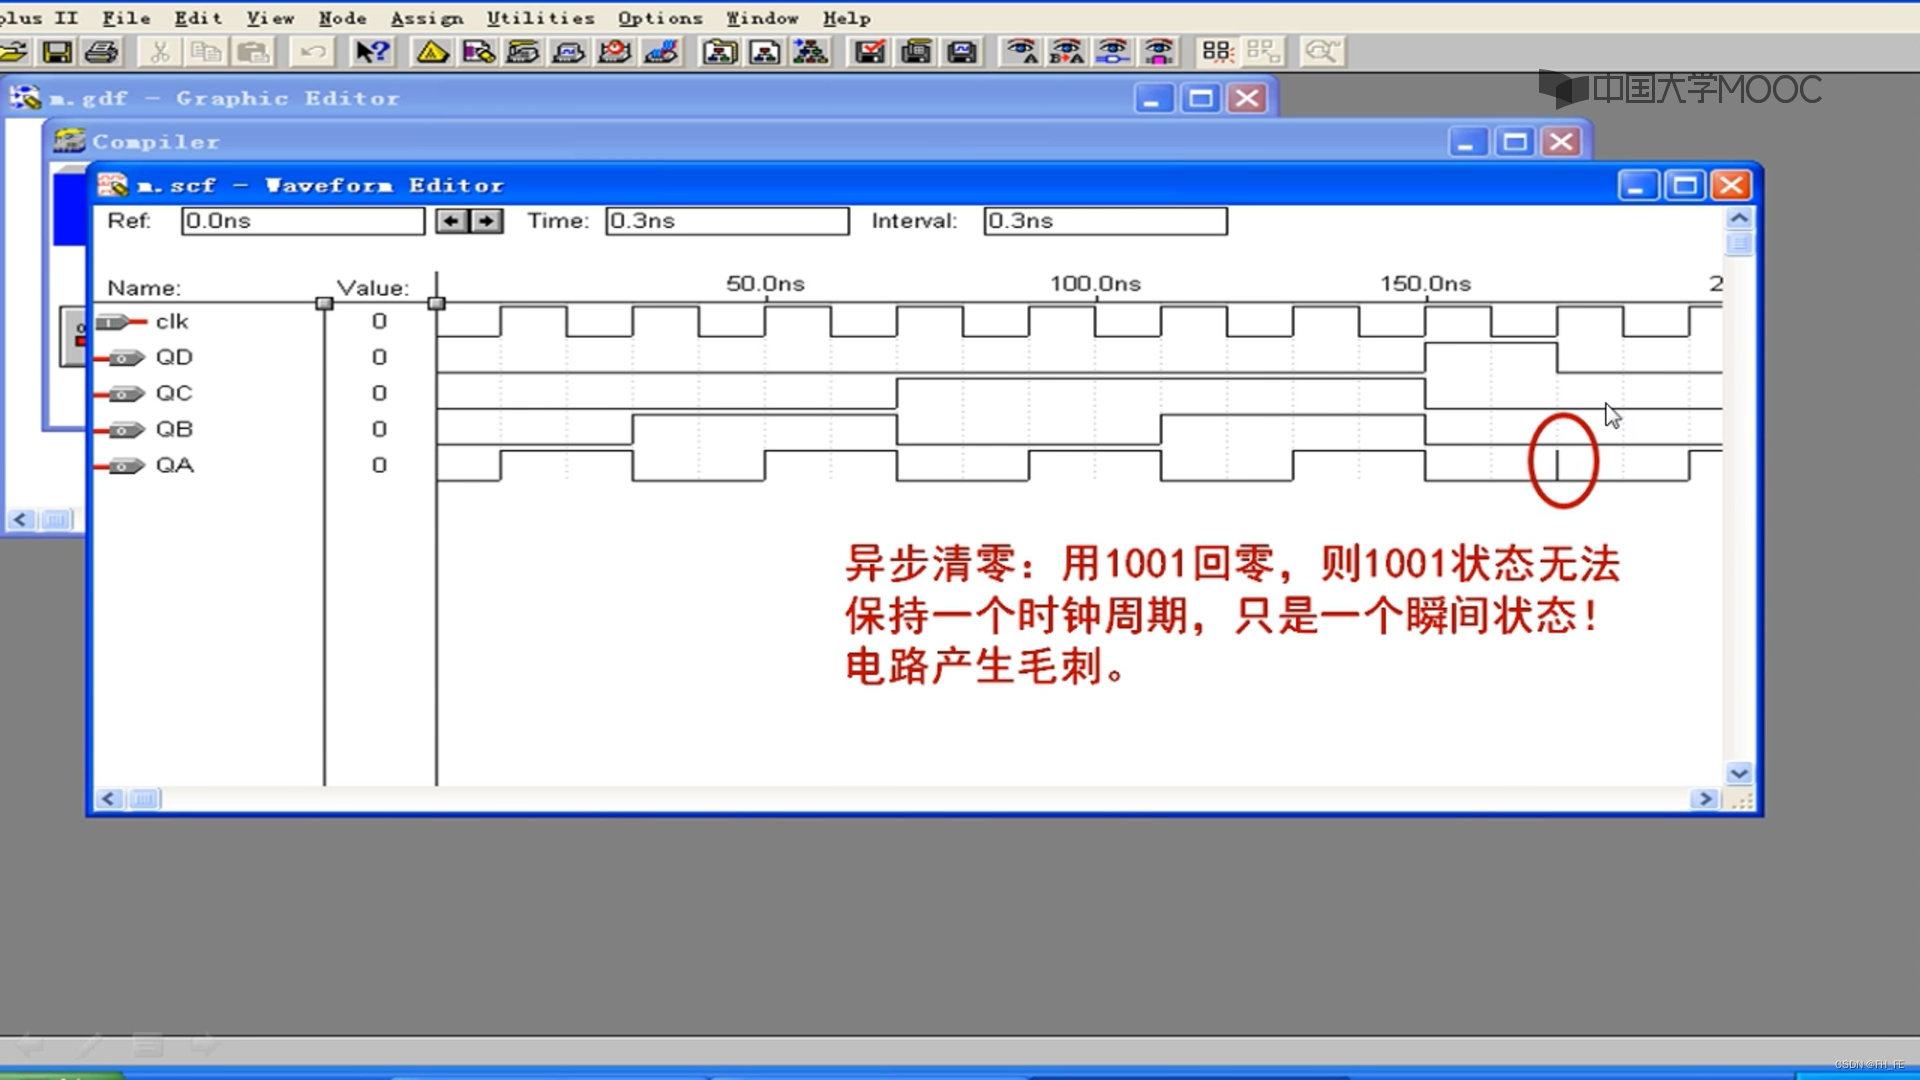This screenshot has height=1080, width=1920.
Task: Click the Save and Simulate icon
Action: pyautogui.click(x=962, y=52)
